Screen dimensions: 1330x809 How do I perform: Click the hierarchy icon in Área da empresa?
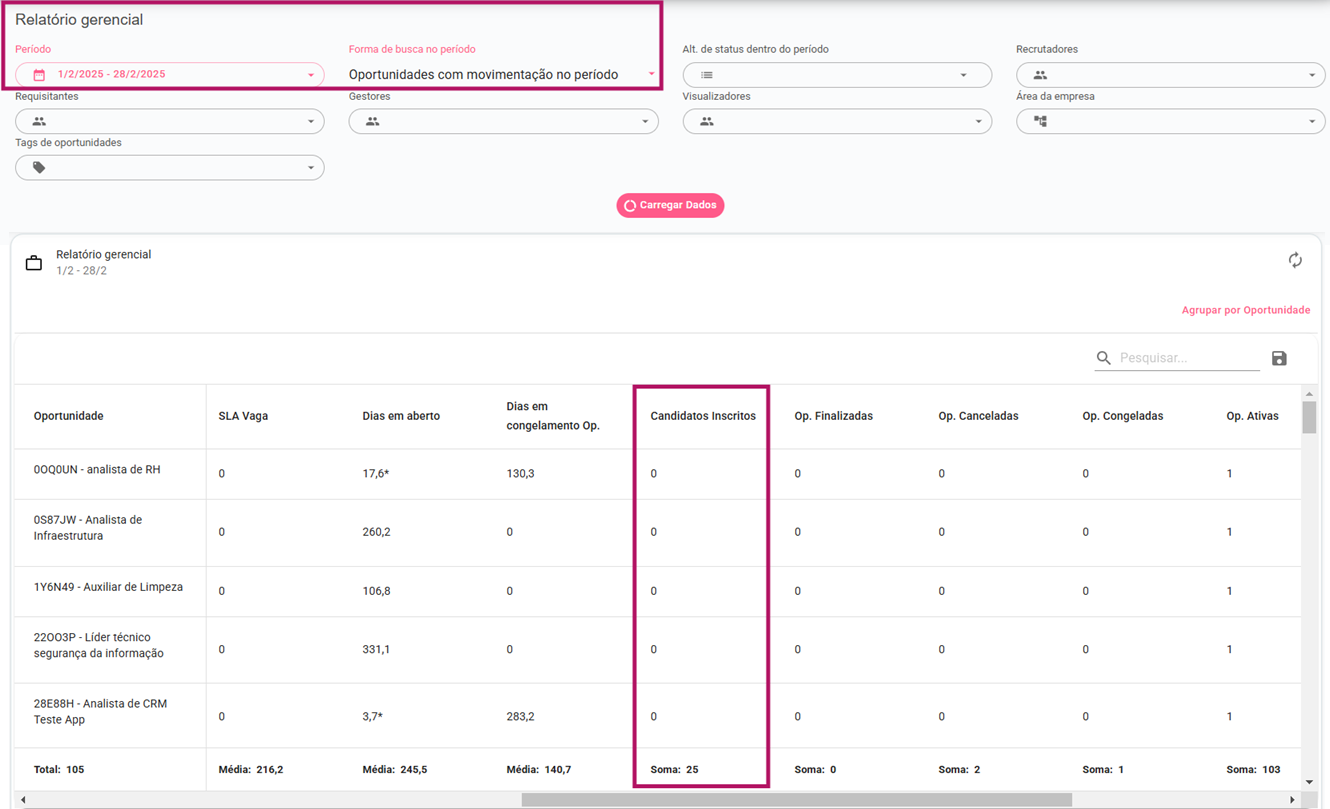point(1040,121)
